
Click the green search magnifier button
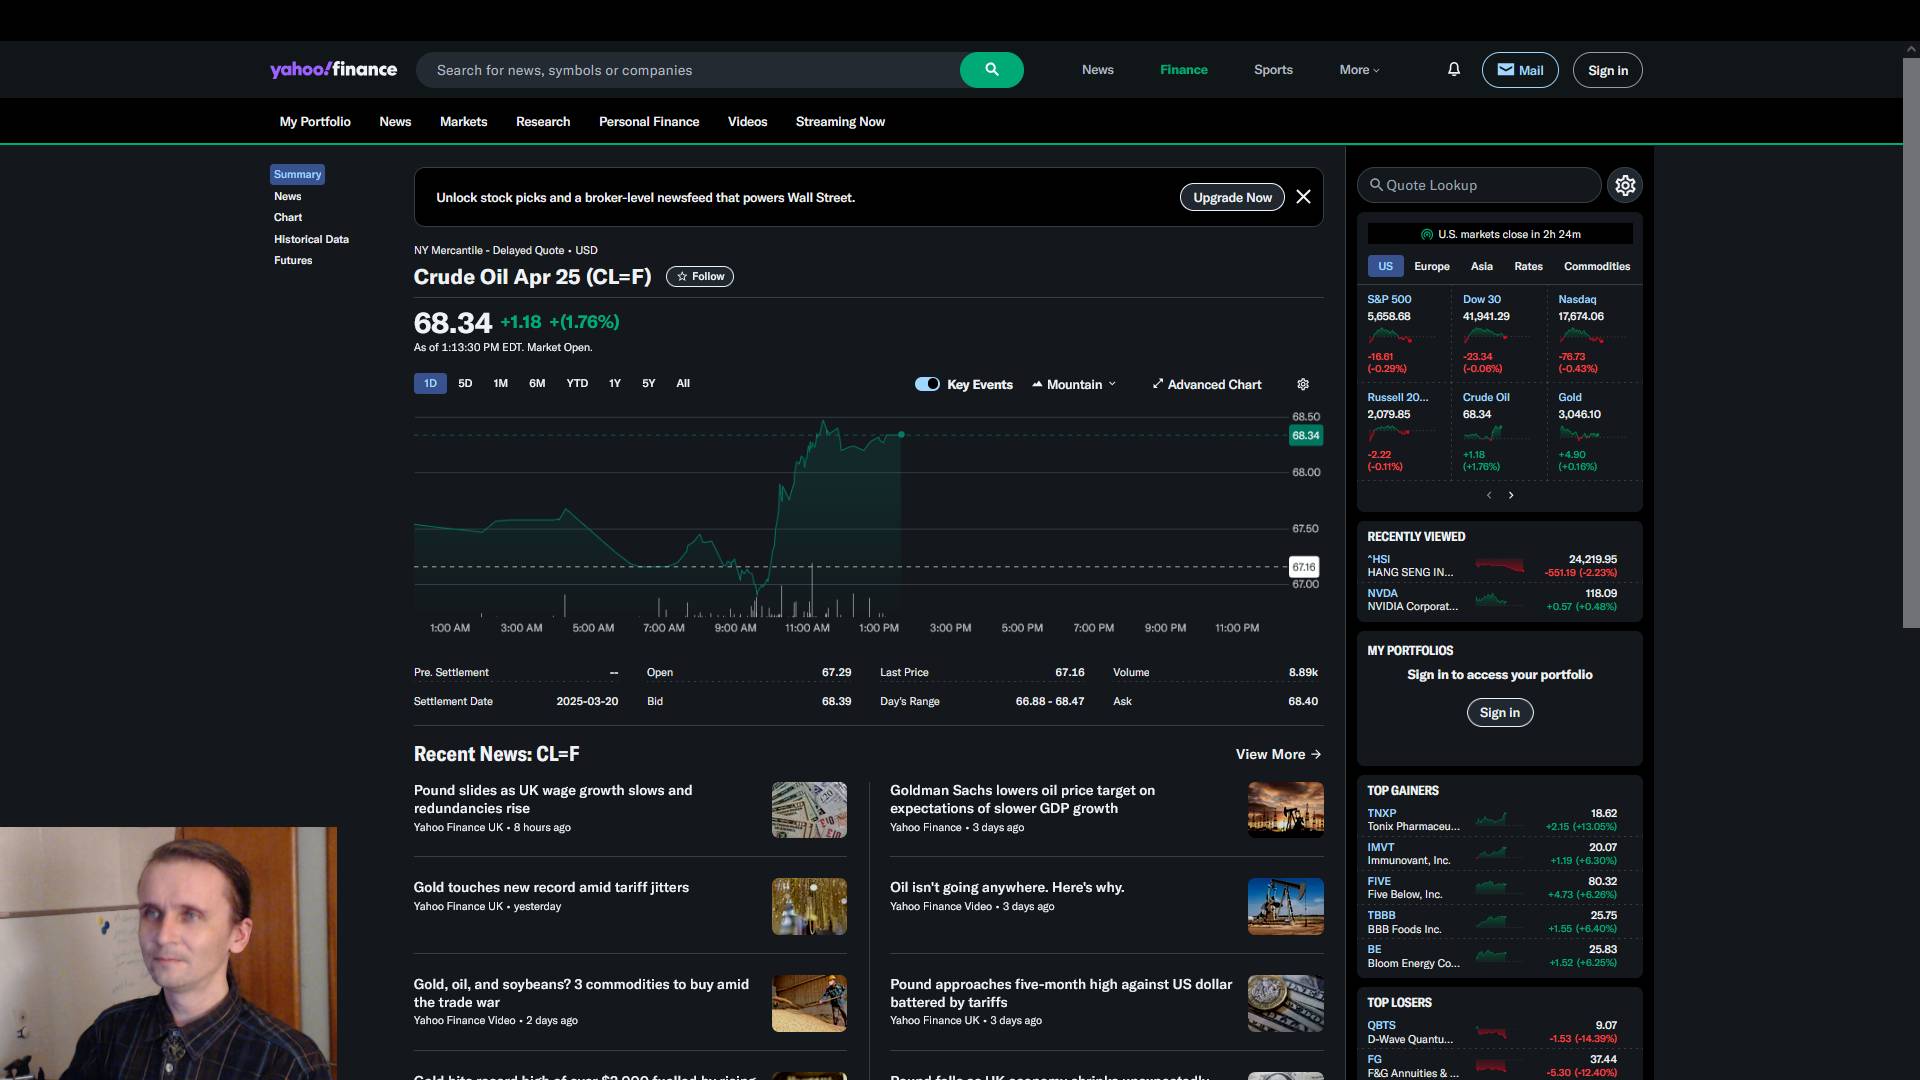991,70
